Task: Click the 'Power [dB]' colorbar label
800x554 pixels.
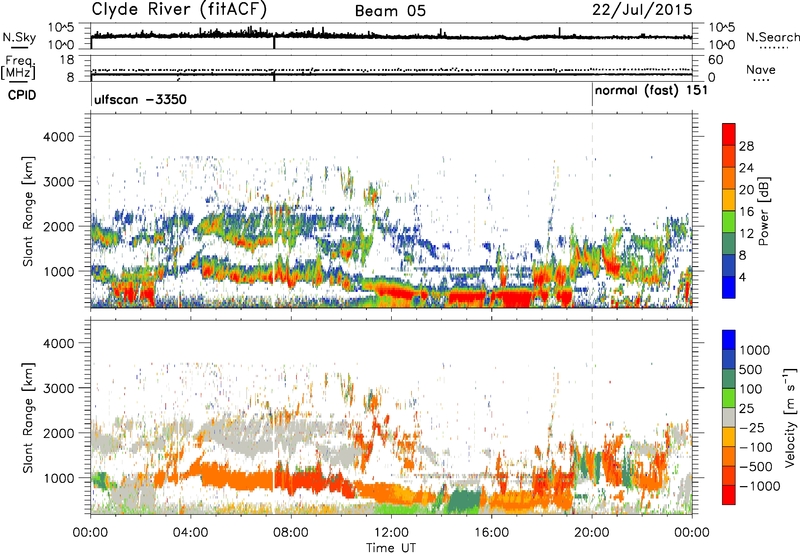Action: tap(763, 211)
